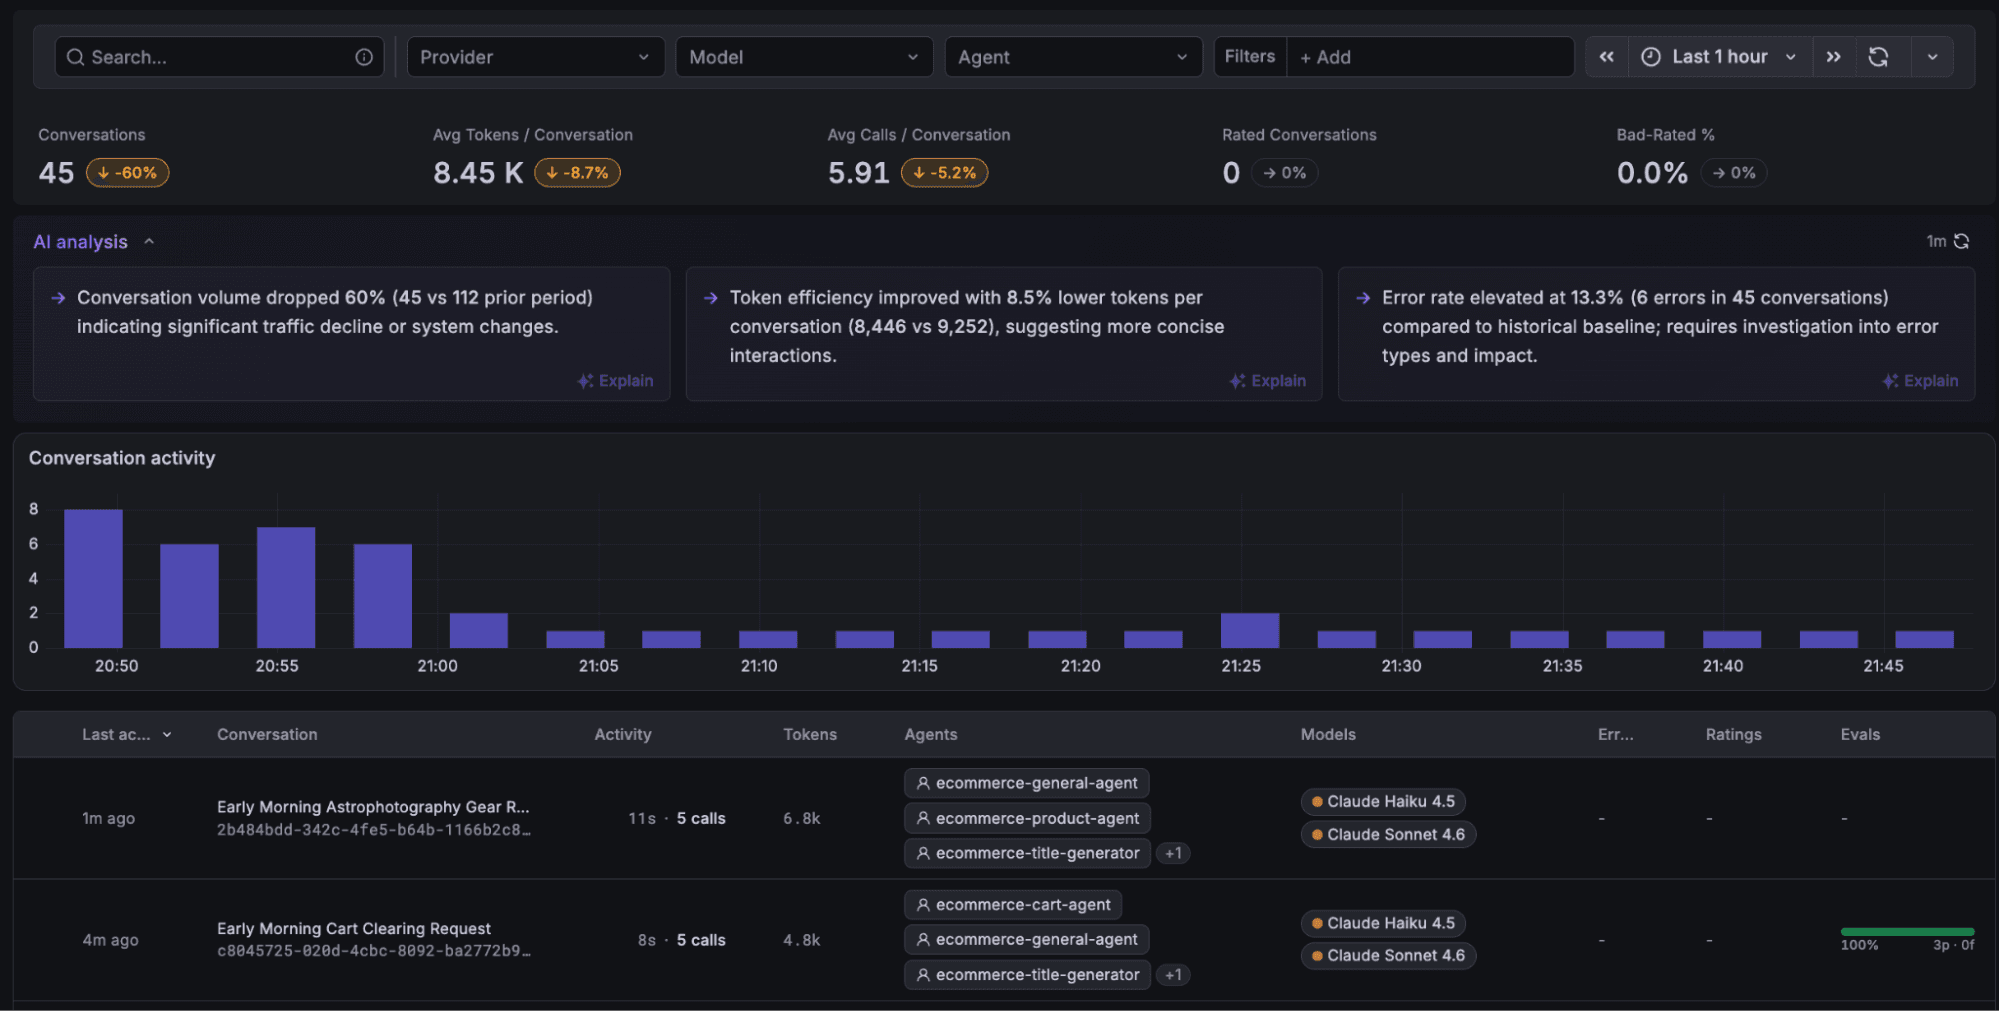
Task: Explain the token efficiency insight
Action: pos(1267,381)
